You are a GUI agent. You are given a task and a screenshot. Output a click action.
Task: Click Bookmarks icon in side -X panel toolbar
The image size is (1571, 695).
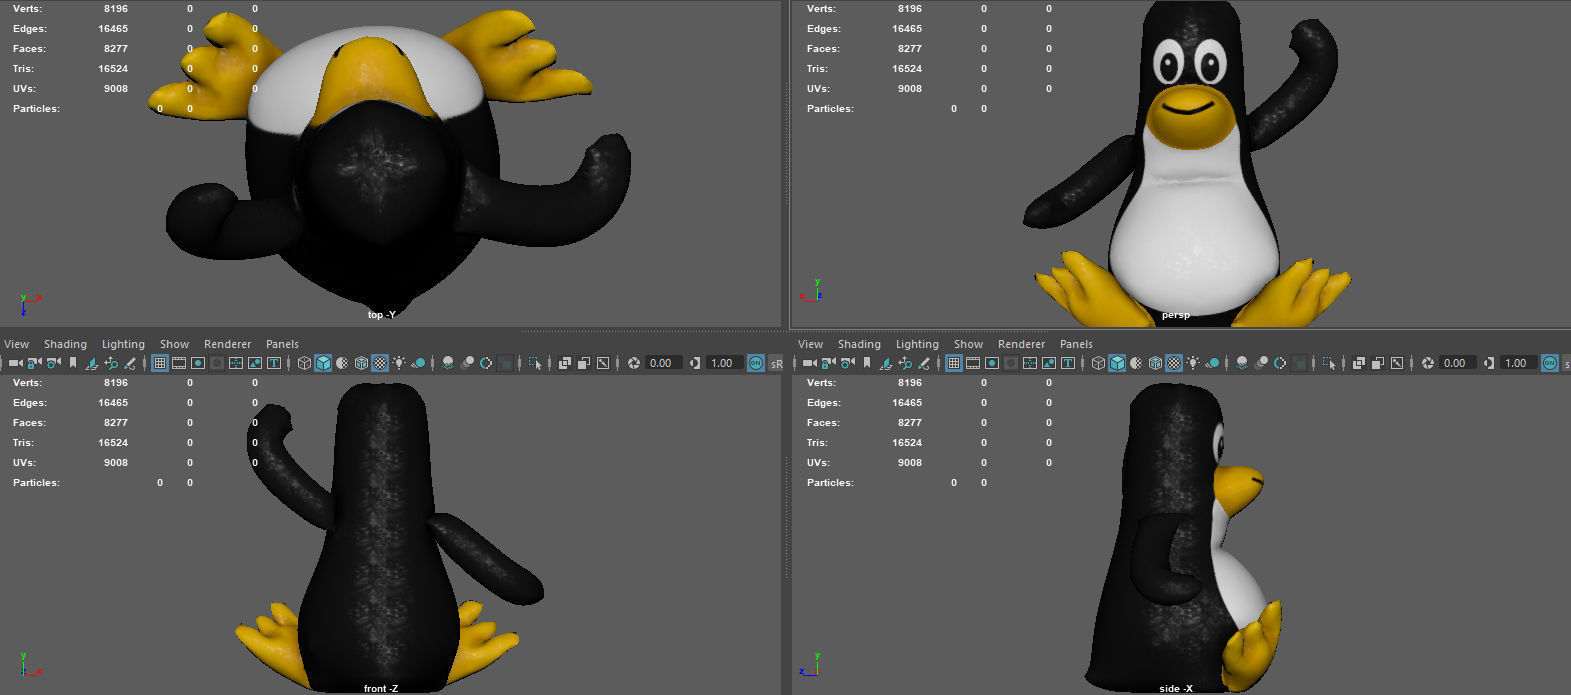coord(867,363)
